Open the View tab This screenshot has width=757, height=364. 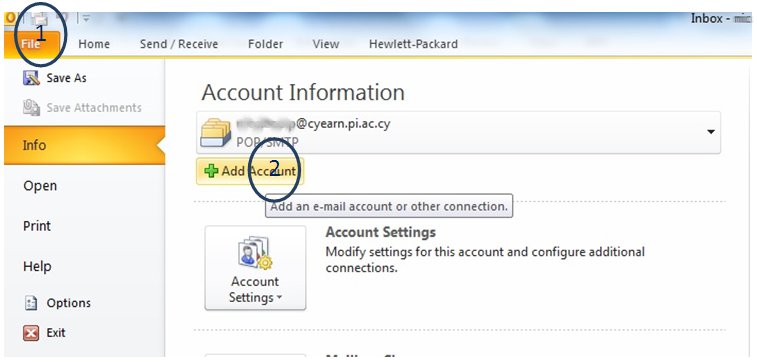click(x=325, y=44)
